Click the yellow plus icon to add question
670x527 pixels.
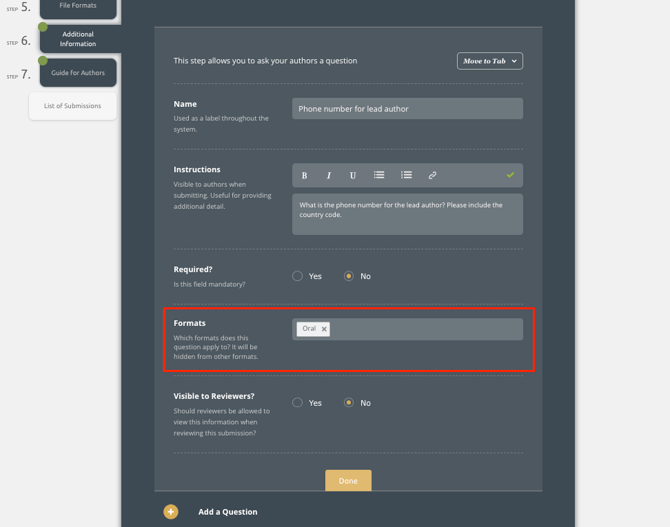click(x=171, y=512)
